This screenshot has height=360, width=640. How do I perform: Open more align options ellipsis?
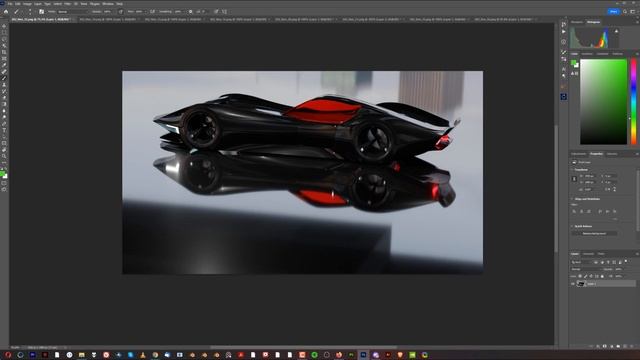615,219
